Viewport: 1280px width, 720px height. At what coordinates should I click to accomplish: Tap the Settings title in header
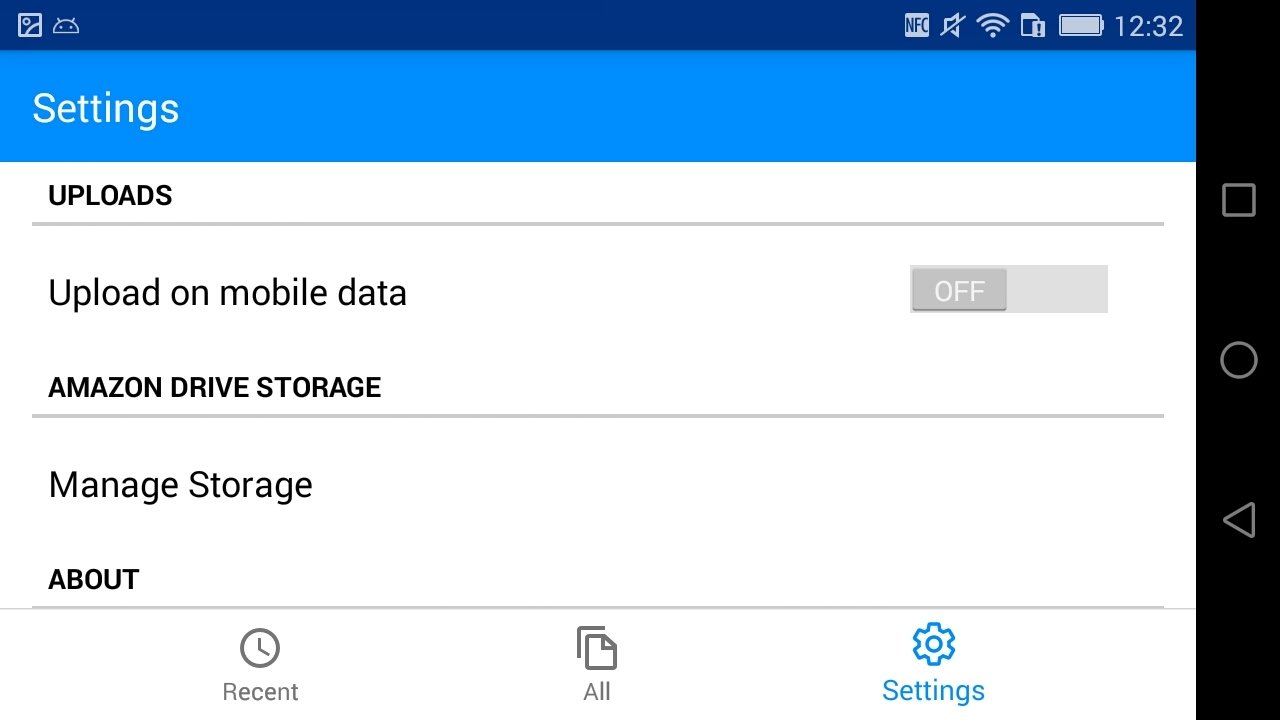pyautogui.click(x=106, y=108)
